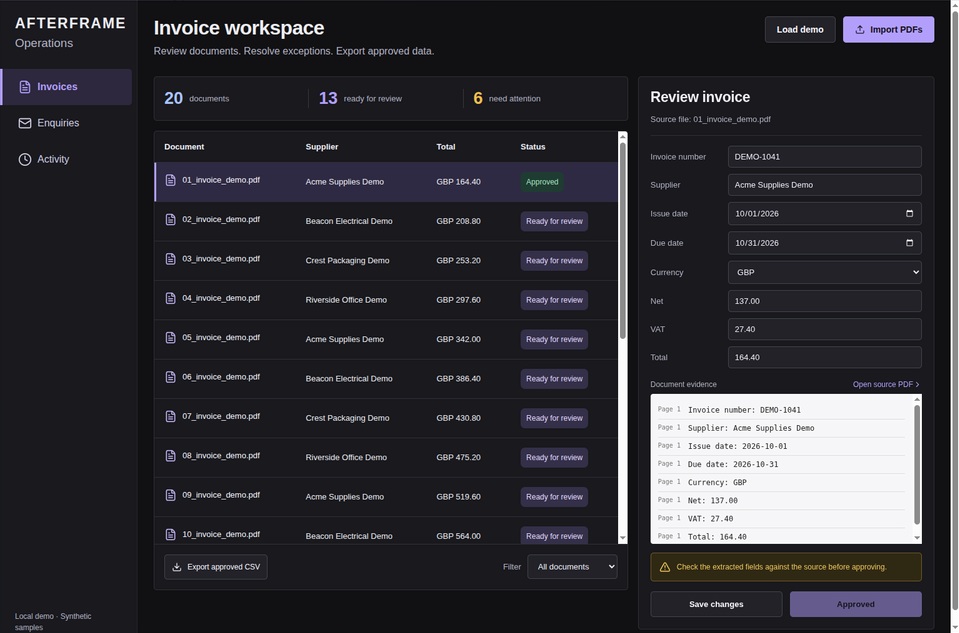Screen dimensions: 959x633
Task: Click the Approved status badge for 01_invoice_demo.pdf
Action: click(x=542, y=182)
